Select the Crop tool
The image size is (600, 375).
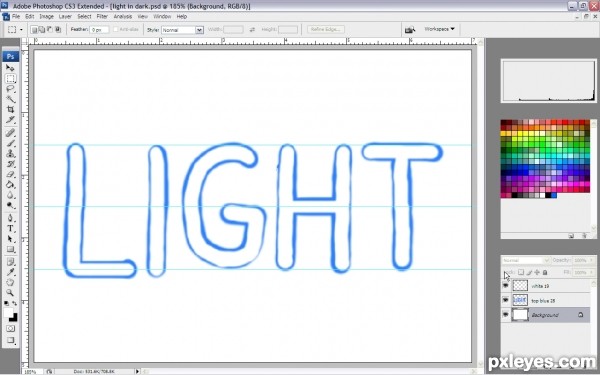coord(10,109)
